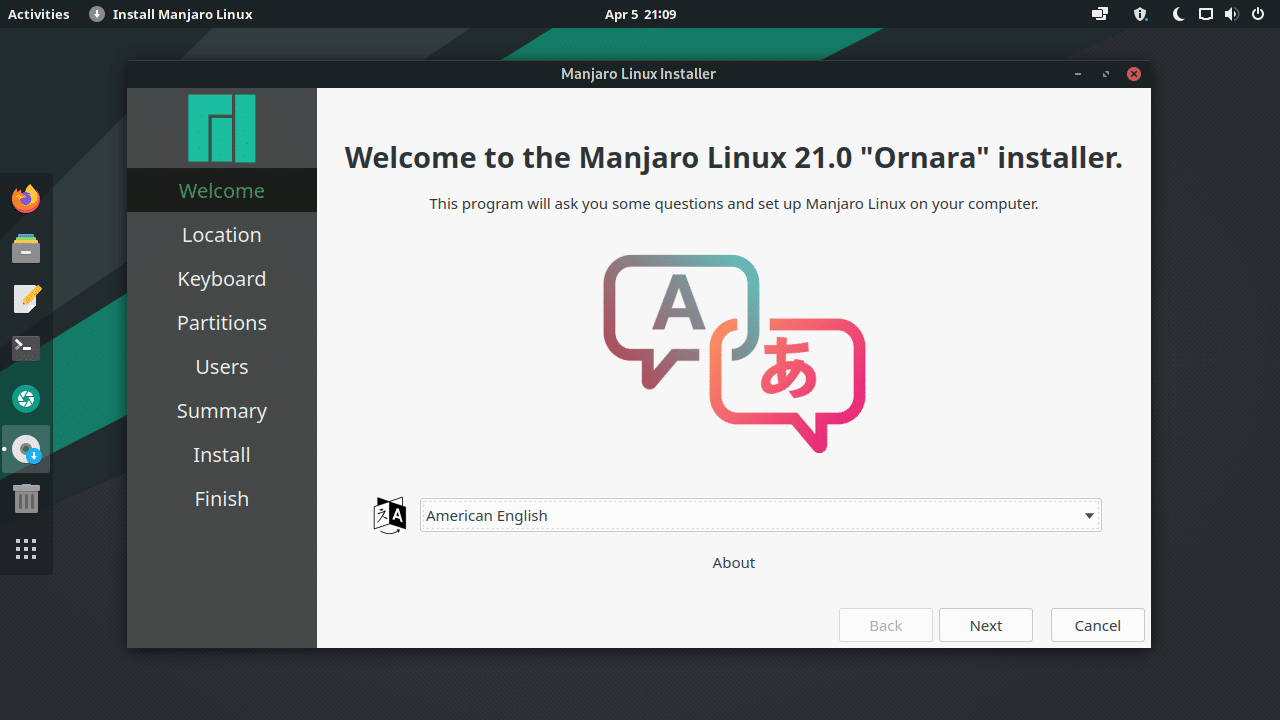Click the translation books icon beside language field
This screenshot has width=1280, height=720.
pyautogui.click(x=389, y=515)
